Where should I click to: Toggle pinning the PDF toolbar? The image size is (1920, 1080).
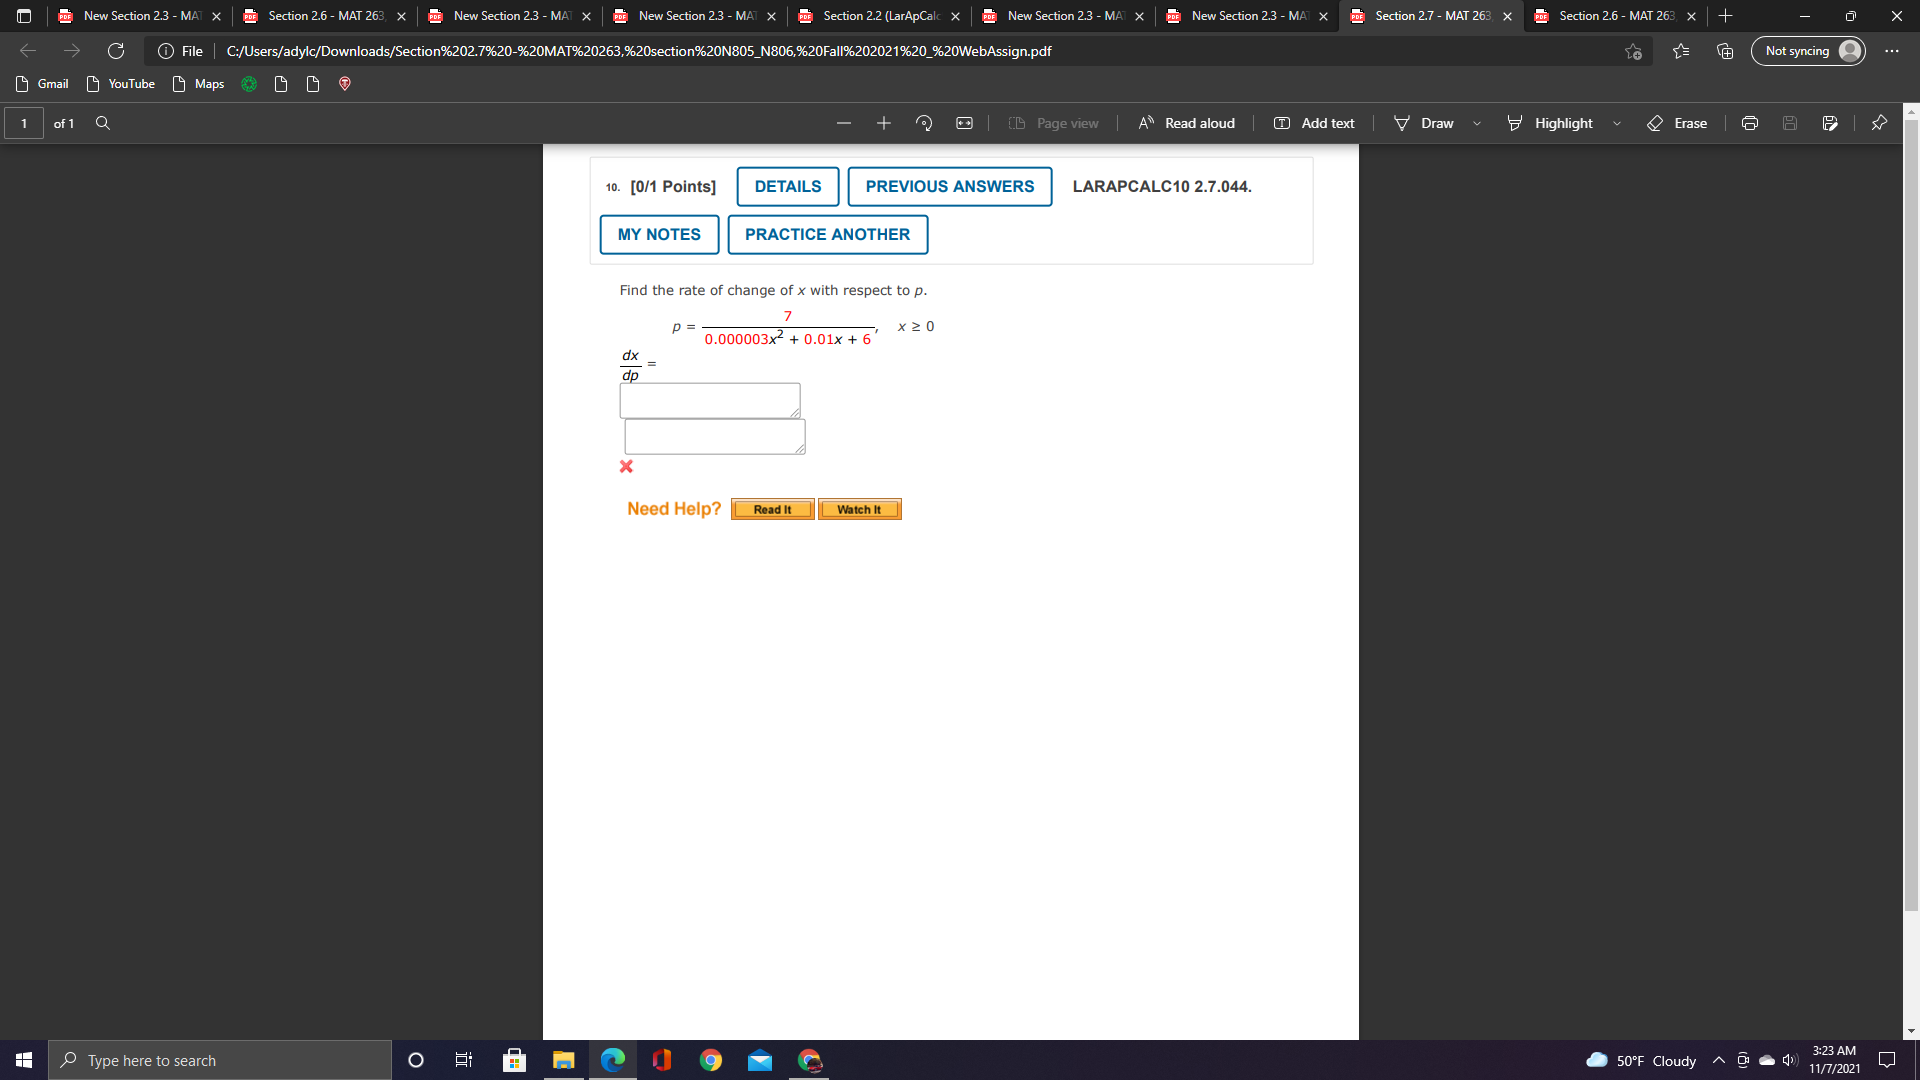click(1878, 123)
